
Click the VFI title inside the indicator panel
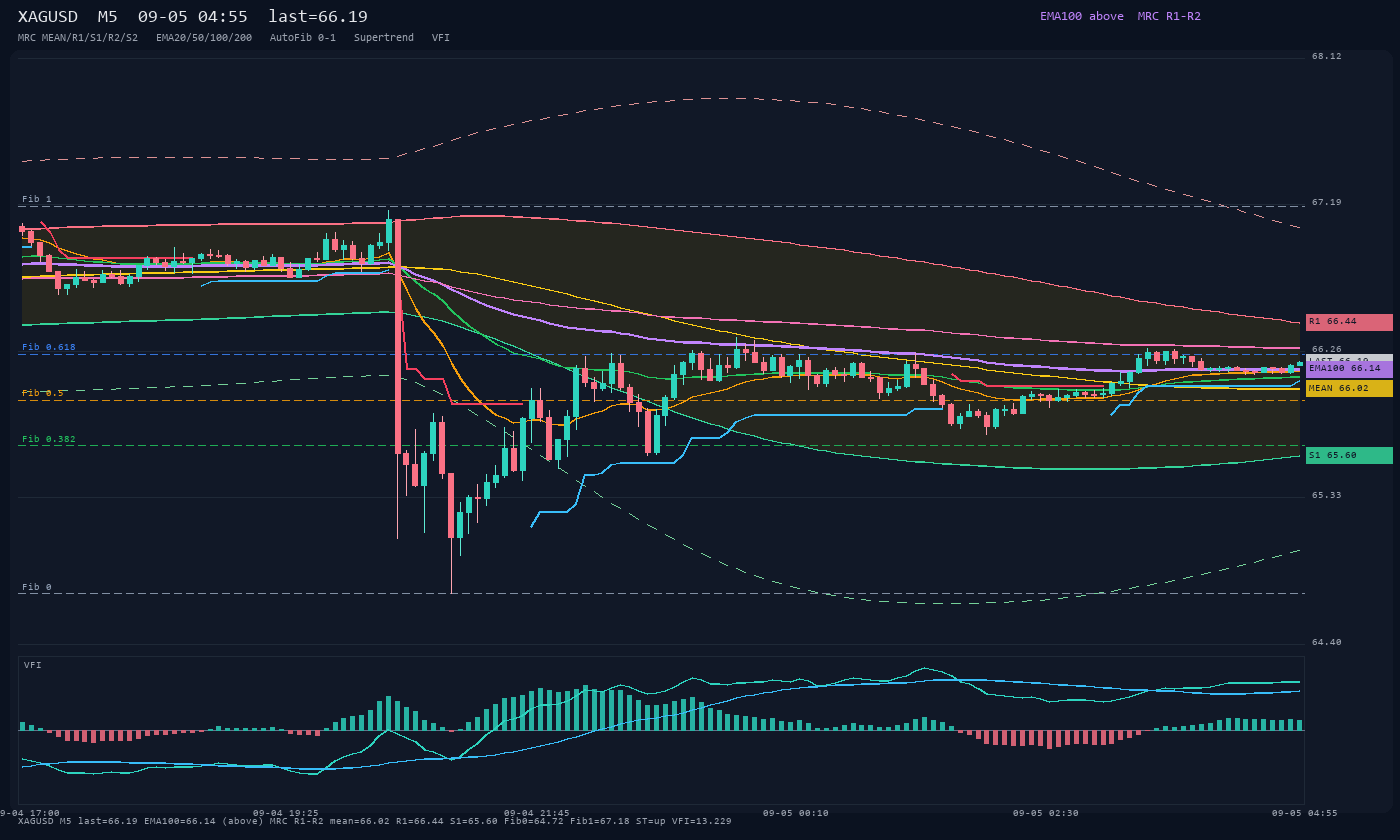pos(33,665)
